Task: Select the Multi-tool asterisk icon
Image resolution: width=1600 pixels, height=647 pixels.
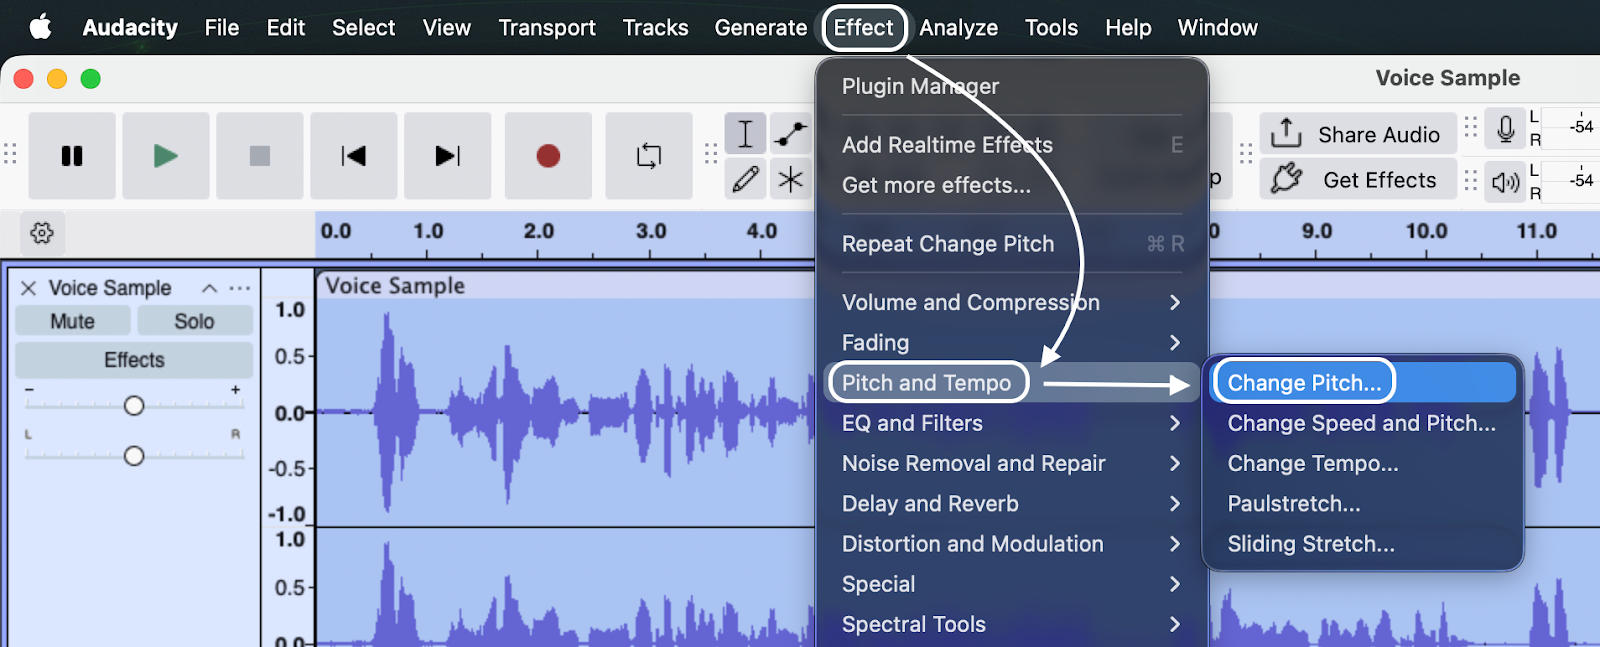Action: coord(791,180)
